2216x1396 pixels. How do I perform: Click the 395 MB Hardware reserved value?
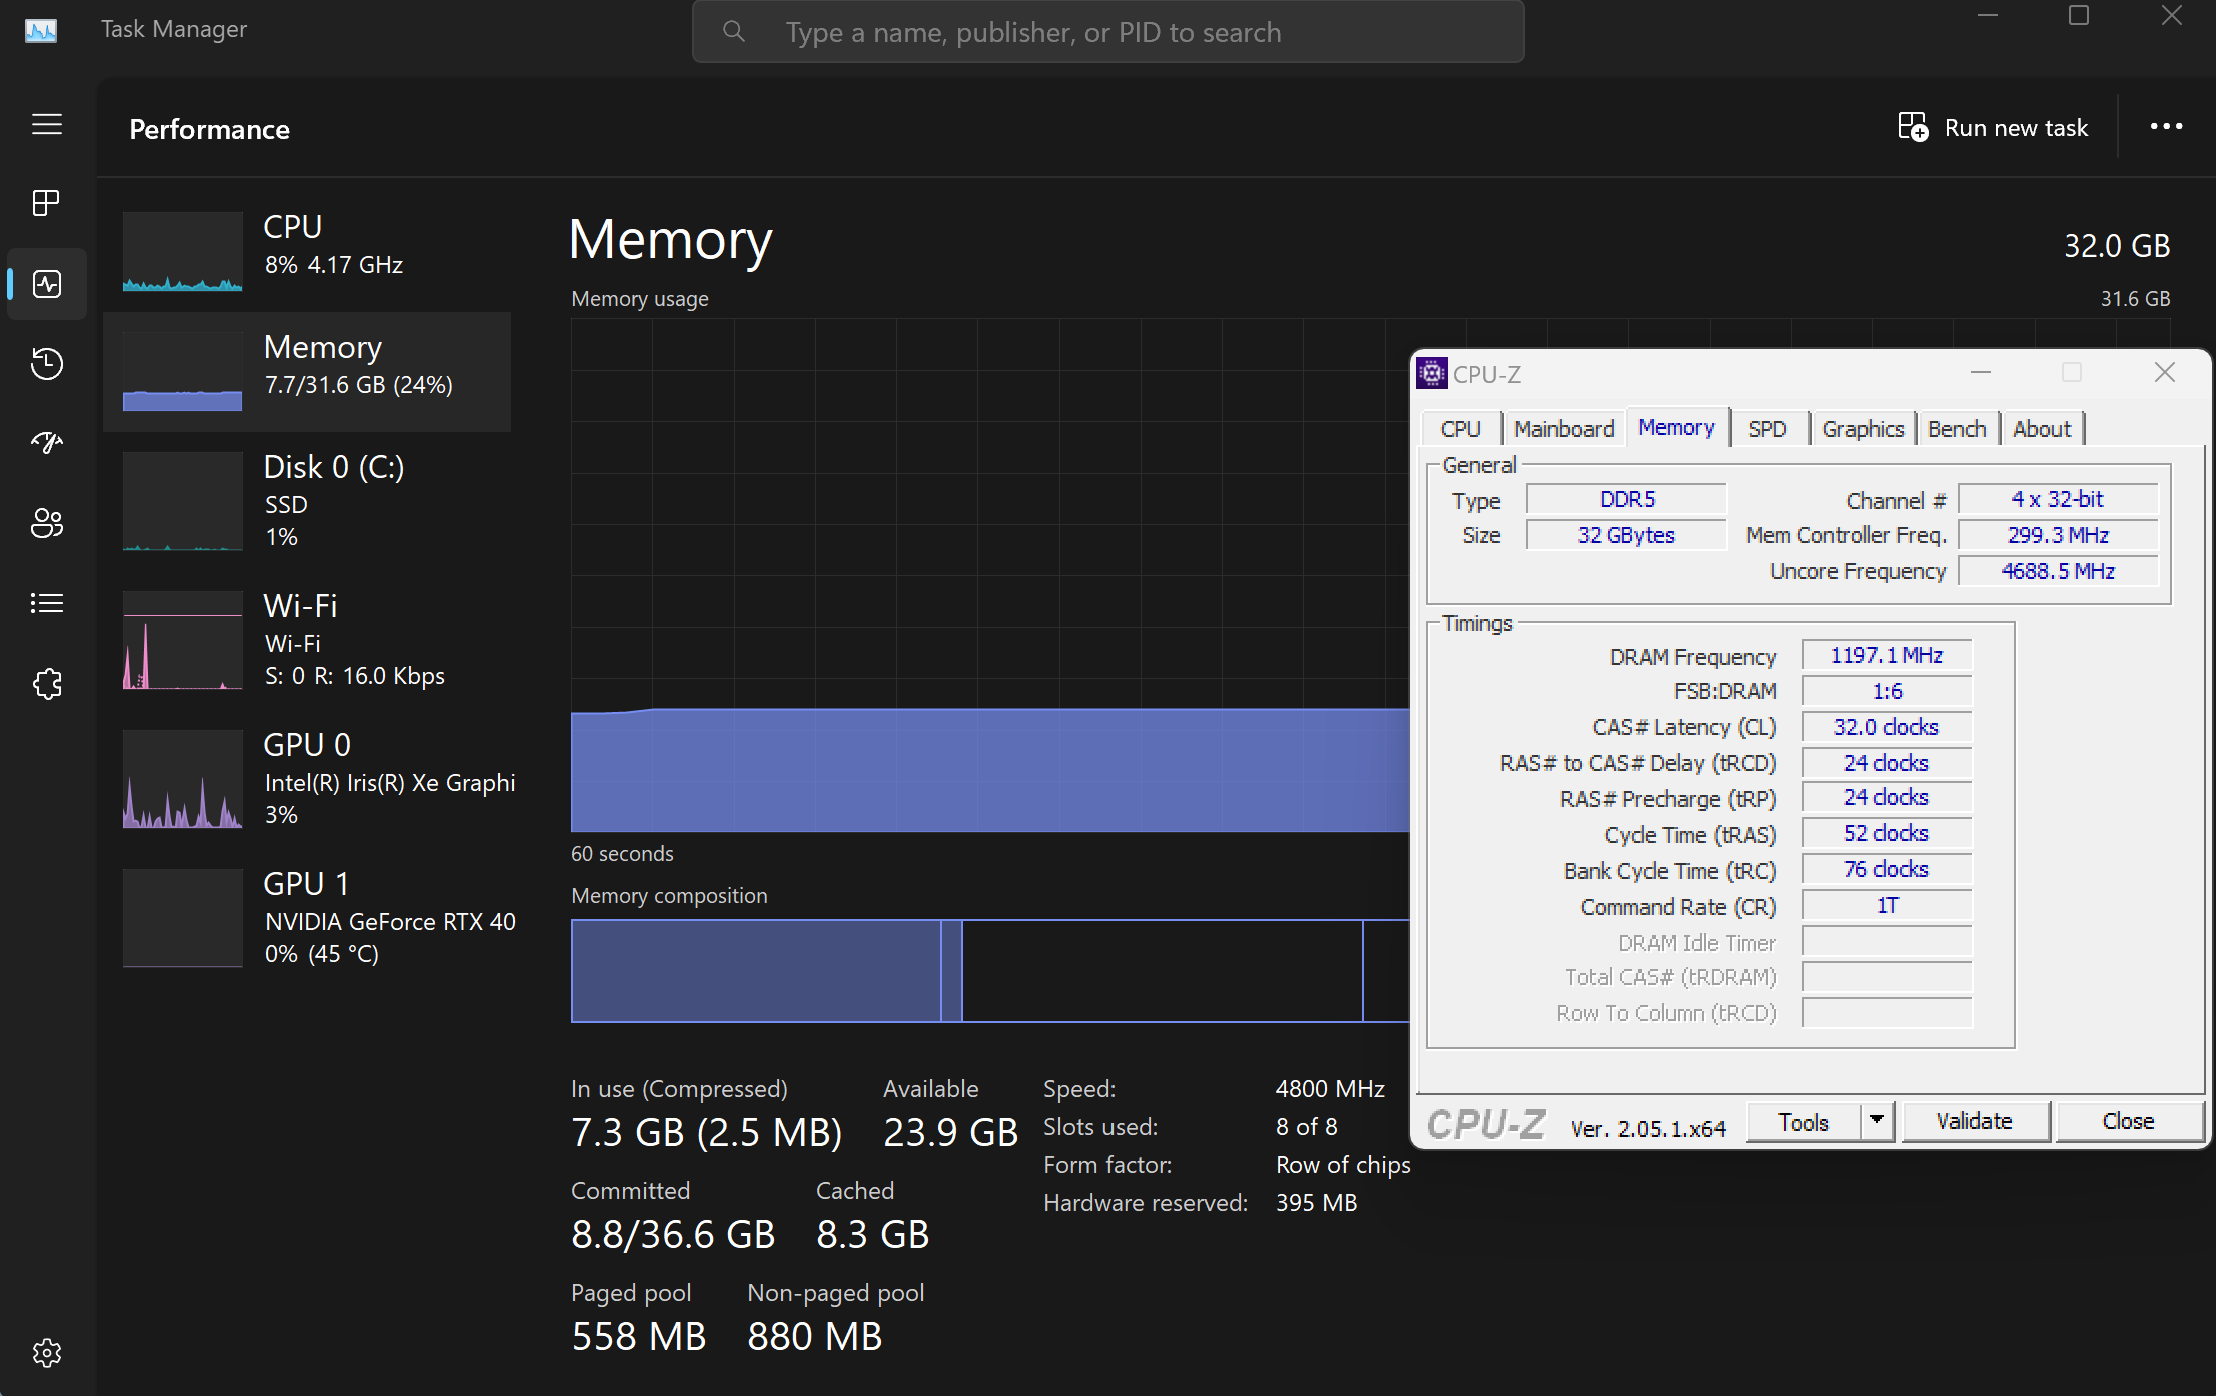pos(1317,1203)
